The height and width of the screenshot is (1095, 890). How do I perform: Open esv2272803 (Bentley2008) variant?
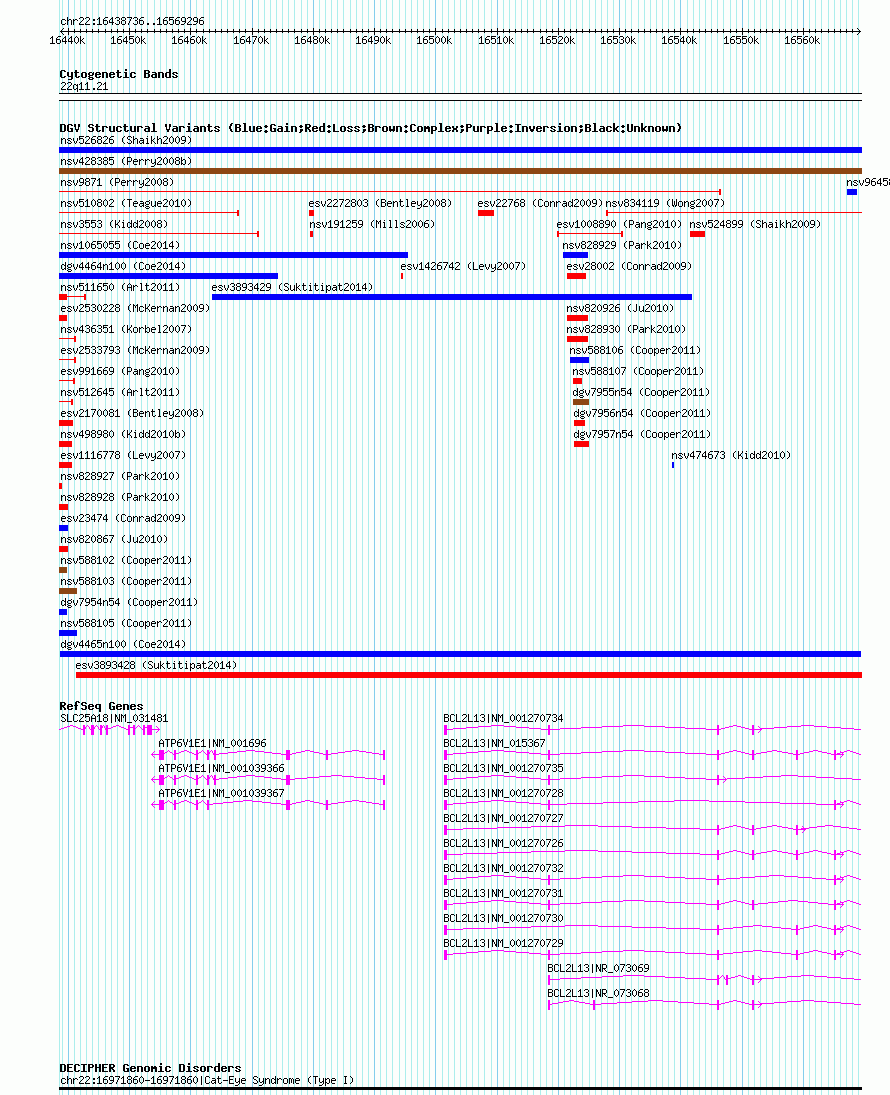(x=380, y=203)
